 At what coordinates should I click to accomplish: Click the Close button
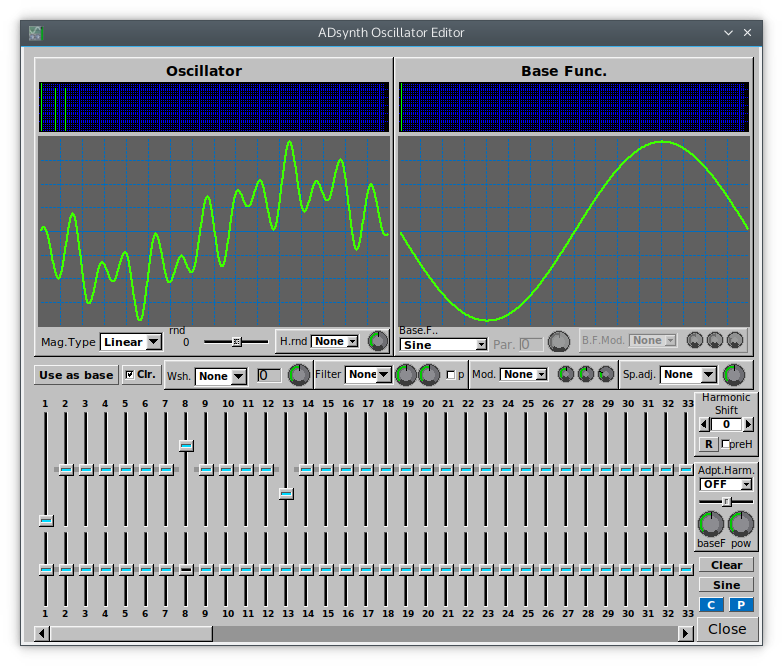(727, 629)
